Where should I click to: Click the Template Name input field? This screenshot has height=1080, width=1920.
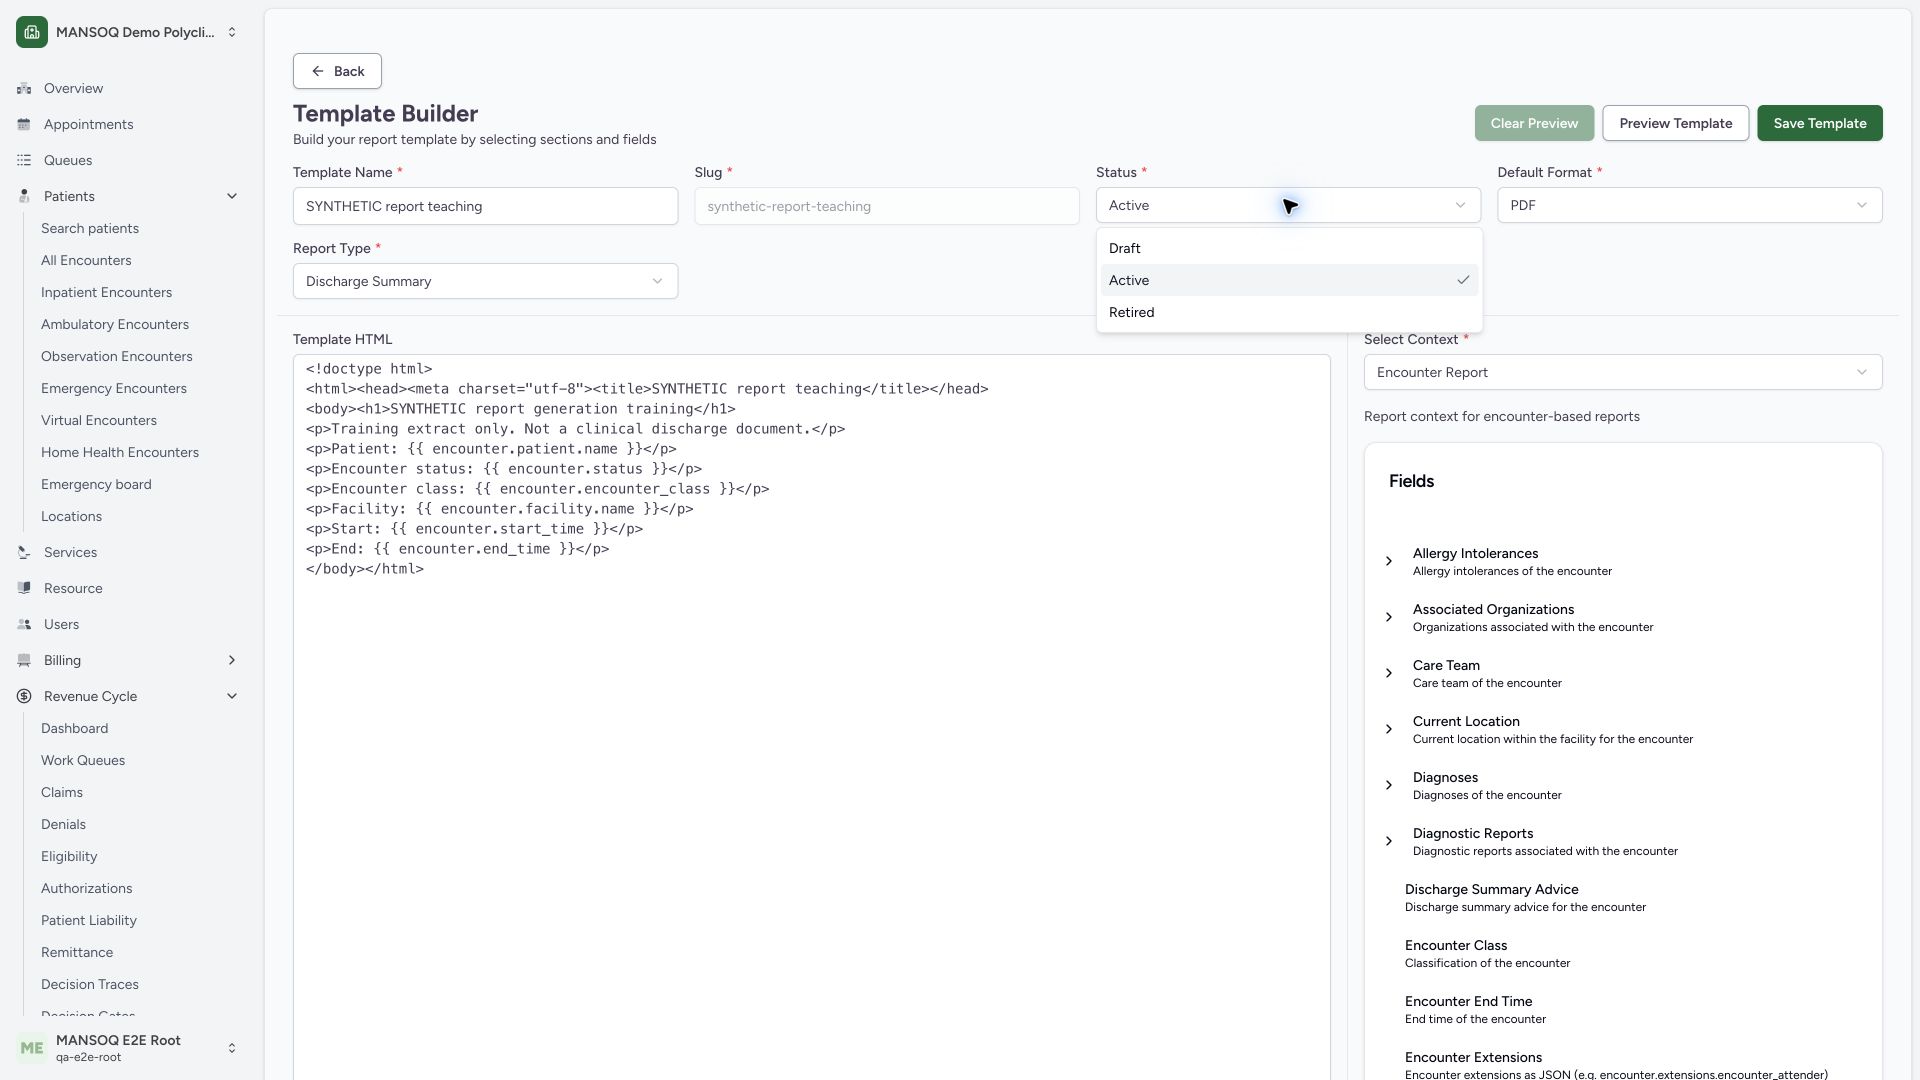[485, 206]
